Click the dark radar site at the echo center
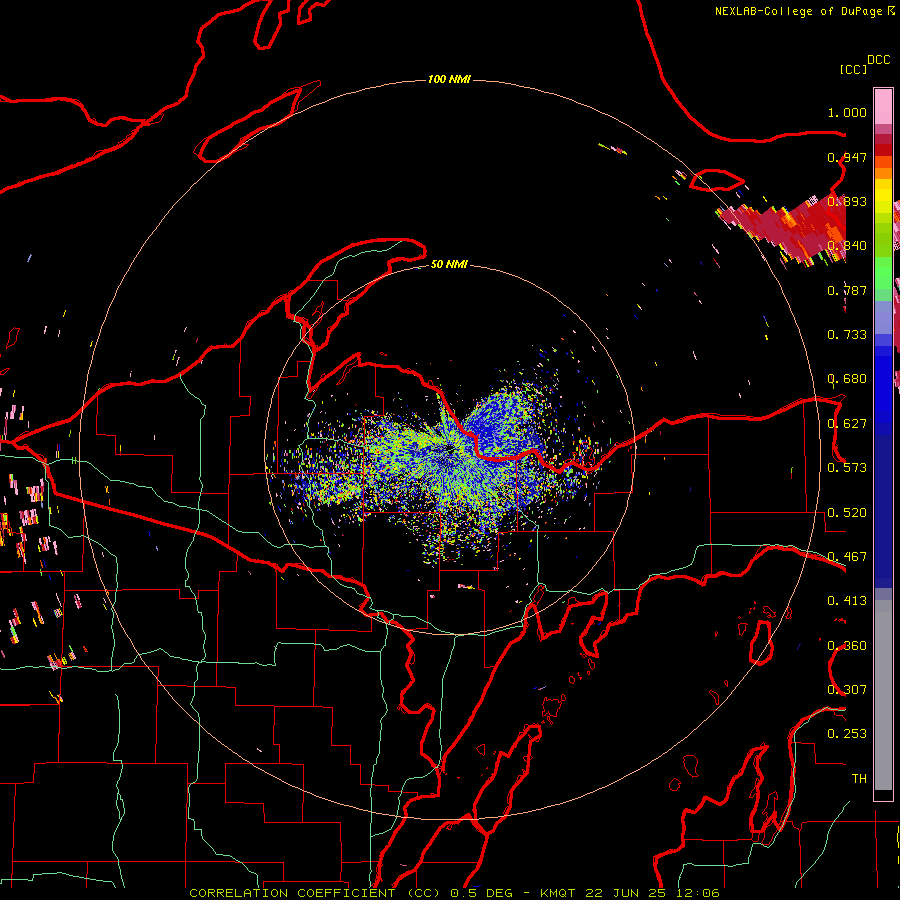 [450, 449]
